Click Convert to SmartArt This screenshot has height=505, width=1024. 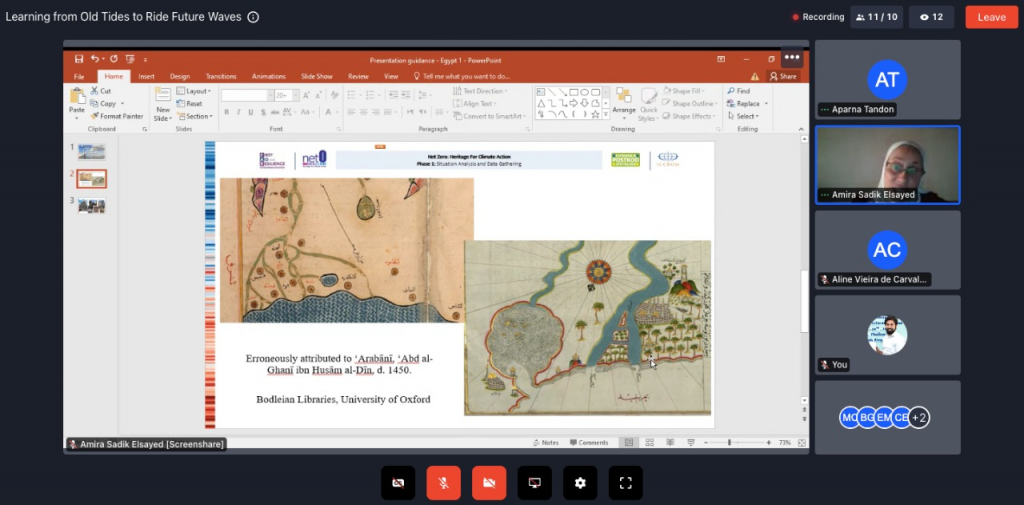[490, 116]
